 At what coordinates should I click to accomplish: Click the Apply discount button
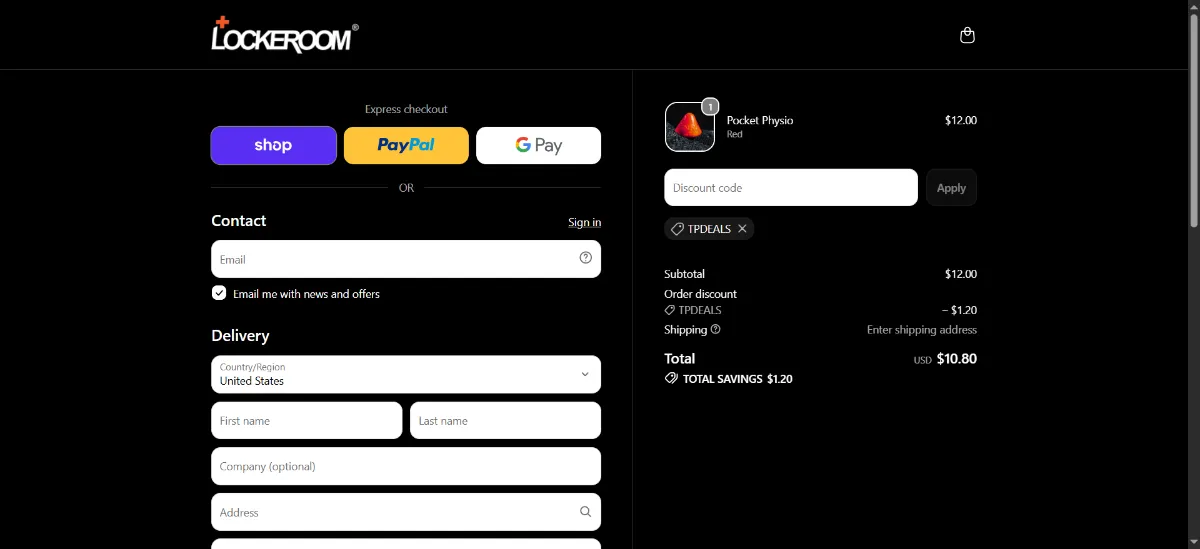(x=951, y=188)
